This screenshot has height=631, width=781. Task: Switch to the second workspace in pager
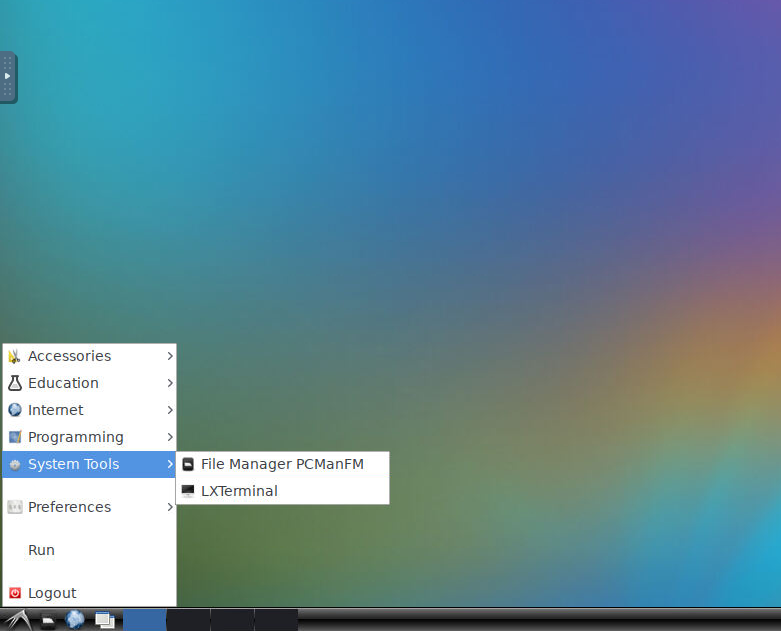pyautogui.click(x=188, y=620)
